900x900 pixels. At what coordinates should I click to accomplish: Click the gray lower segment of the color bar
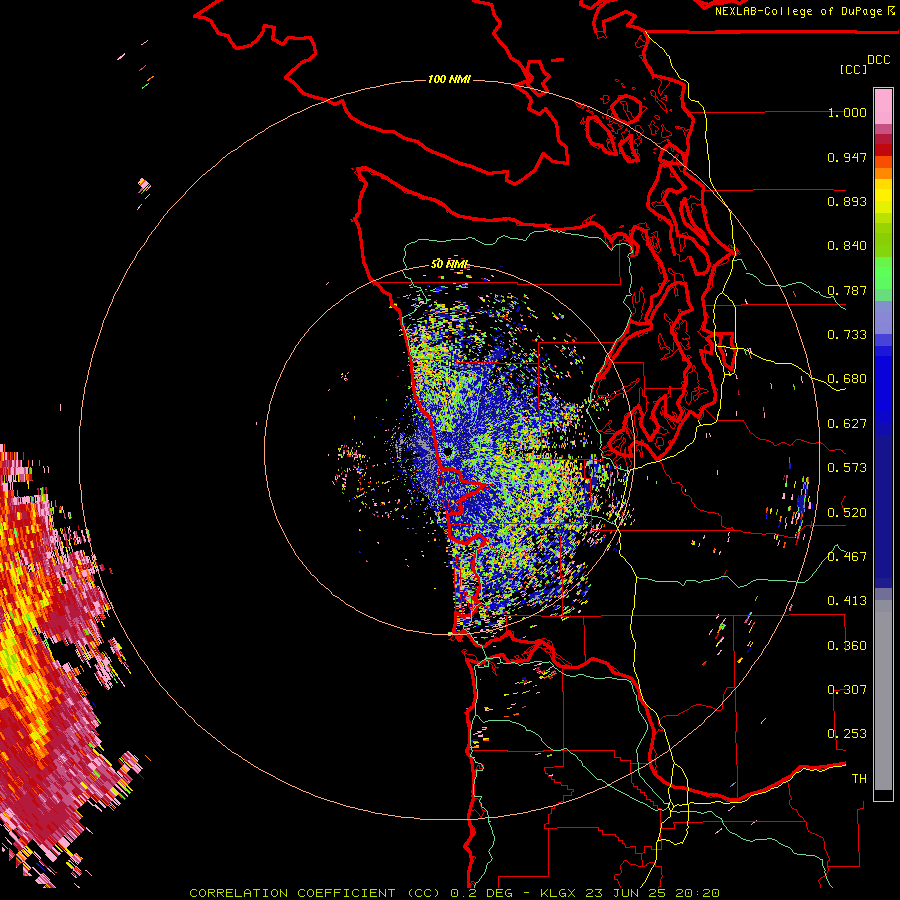click(x=883, y=695)
